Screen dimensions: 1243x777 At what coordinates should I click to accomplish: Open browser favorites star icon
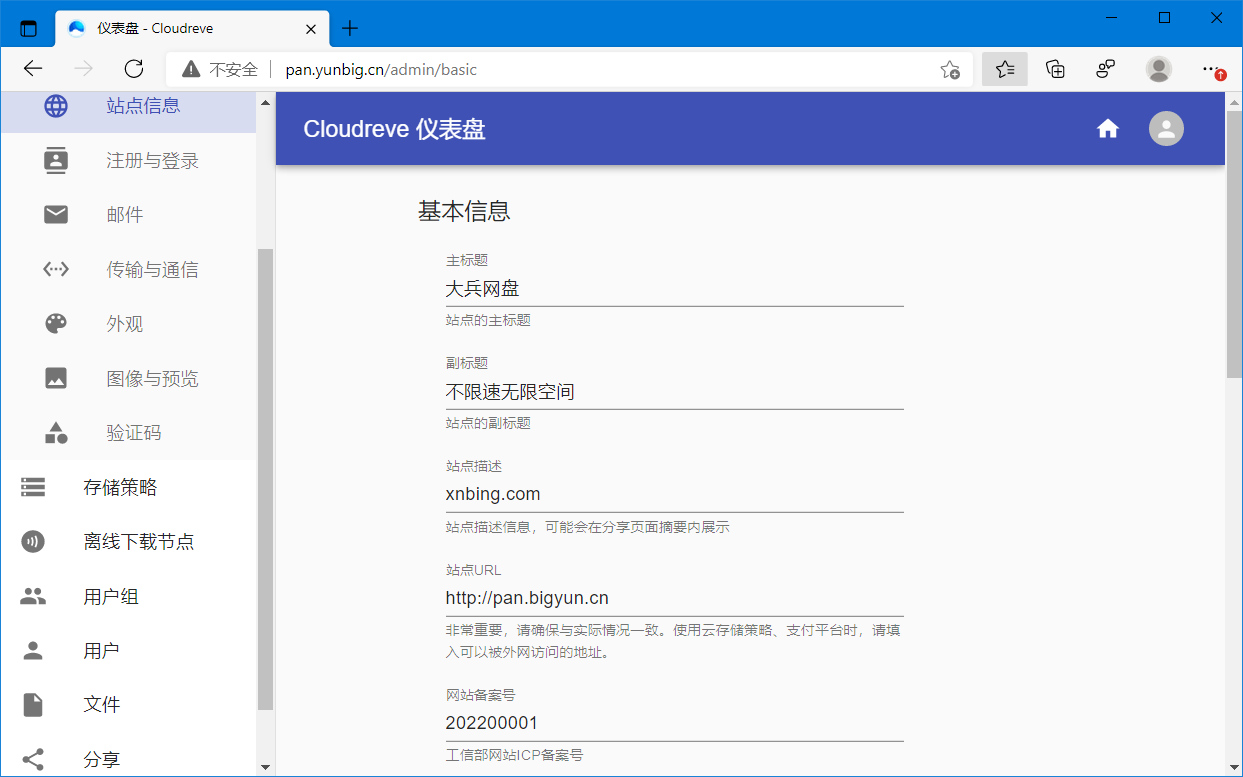(1004, 69)
